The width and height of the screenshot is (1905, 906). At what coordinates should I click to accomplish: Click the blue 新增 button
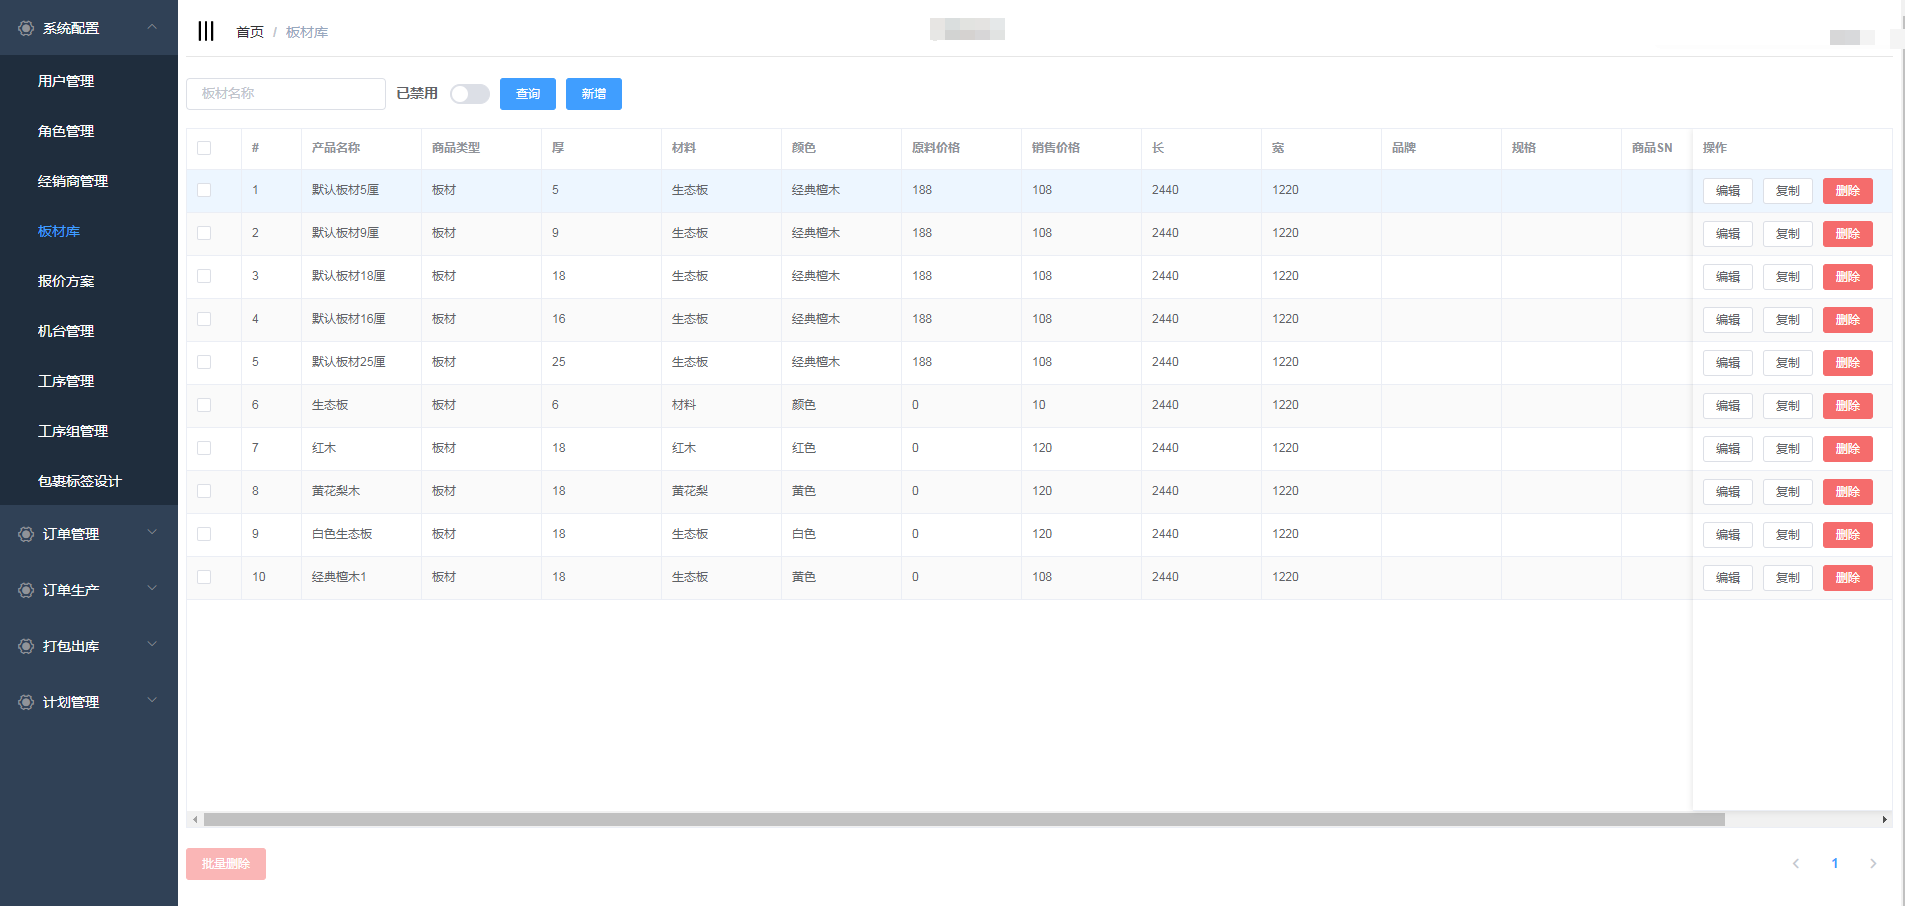[593, 94]
